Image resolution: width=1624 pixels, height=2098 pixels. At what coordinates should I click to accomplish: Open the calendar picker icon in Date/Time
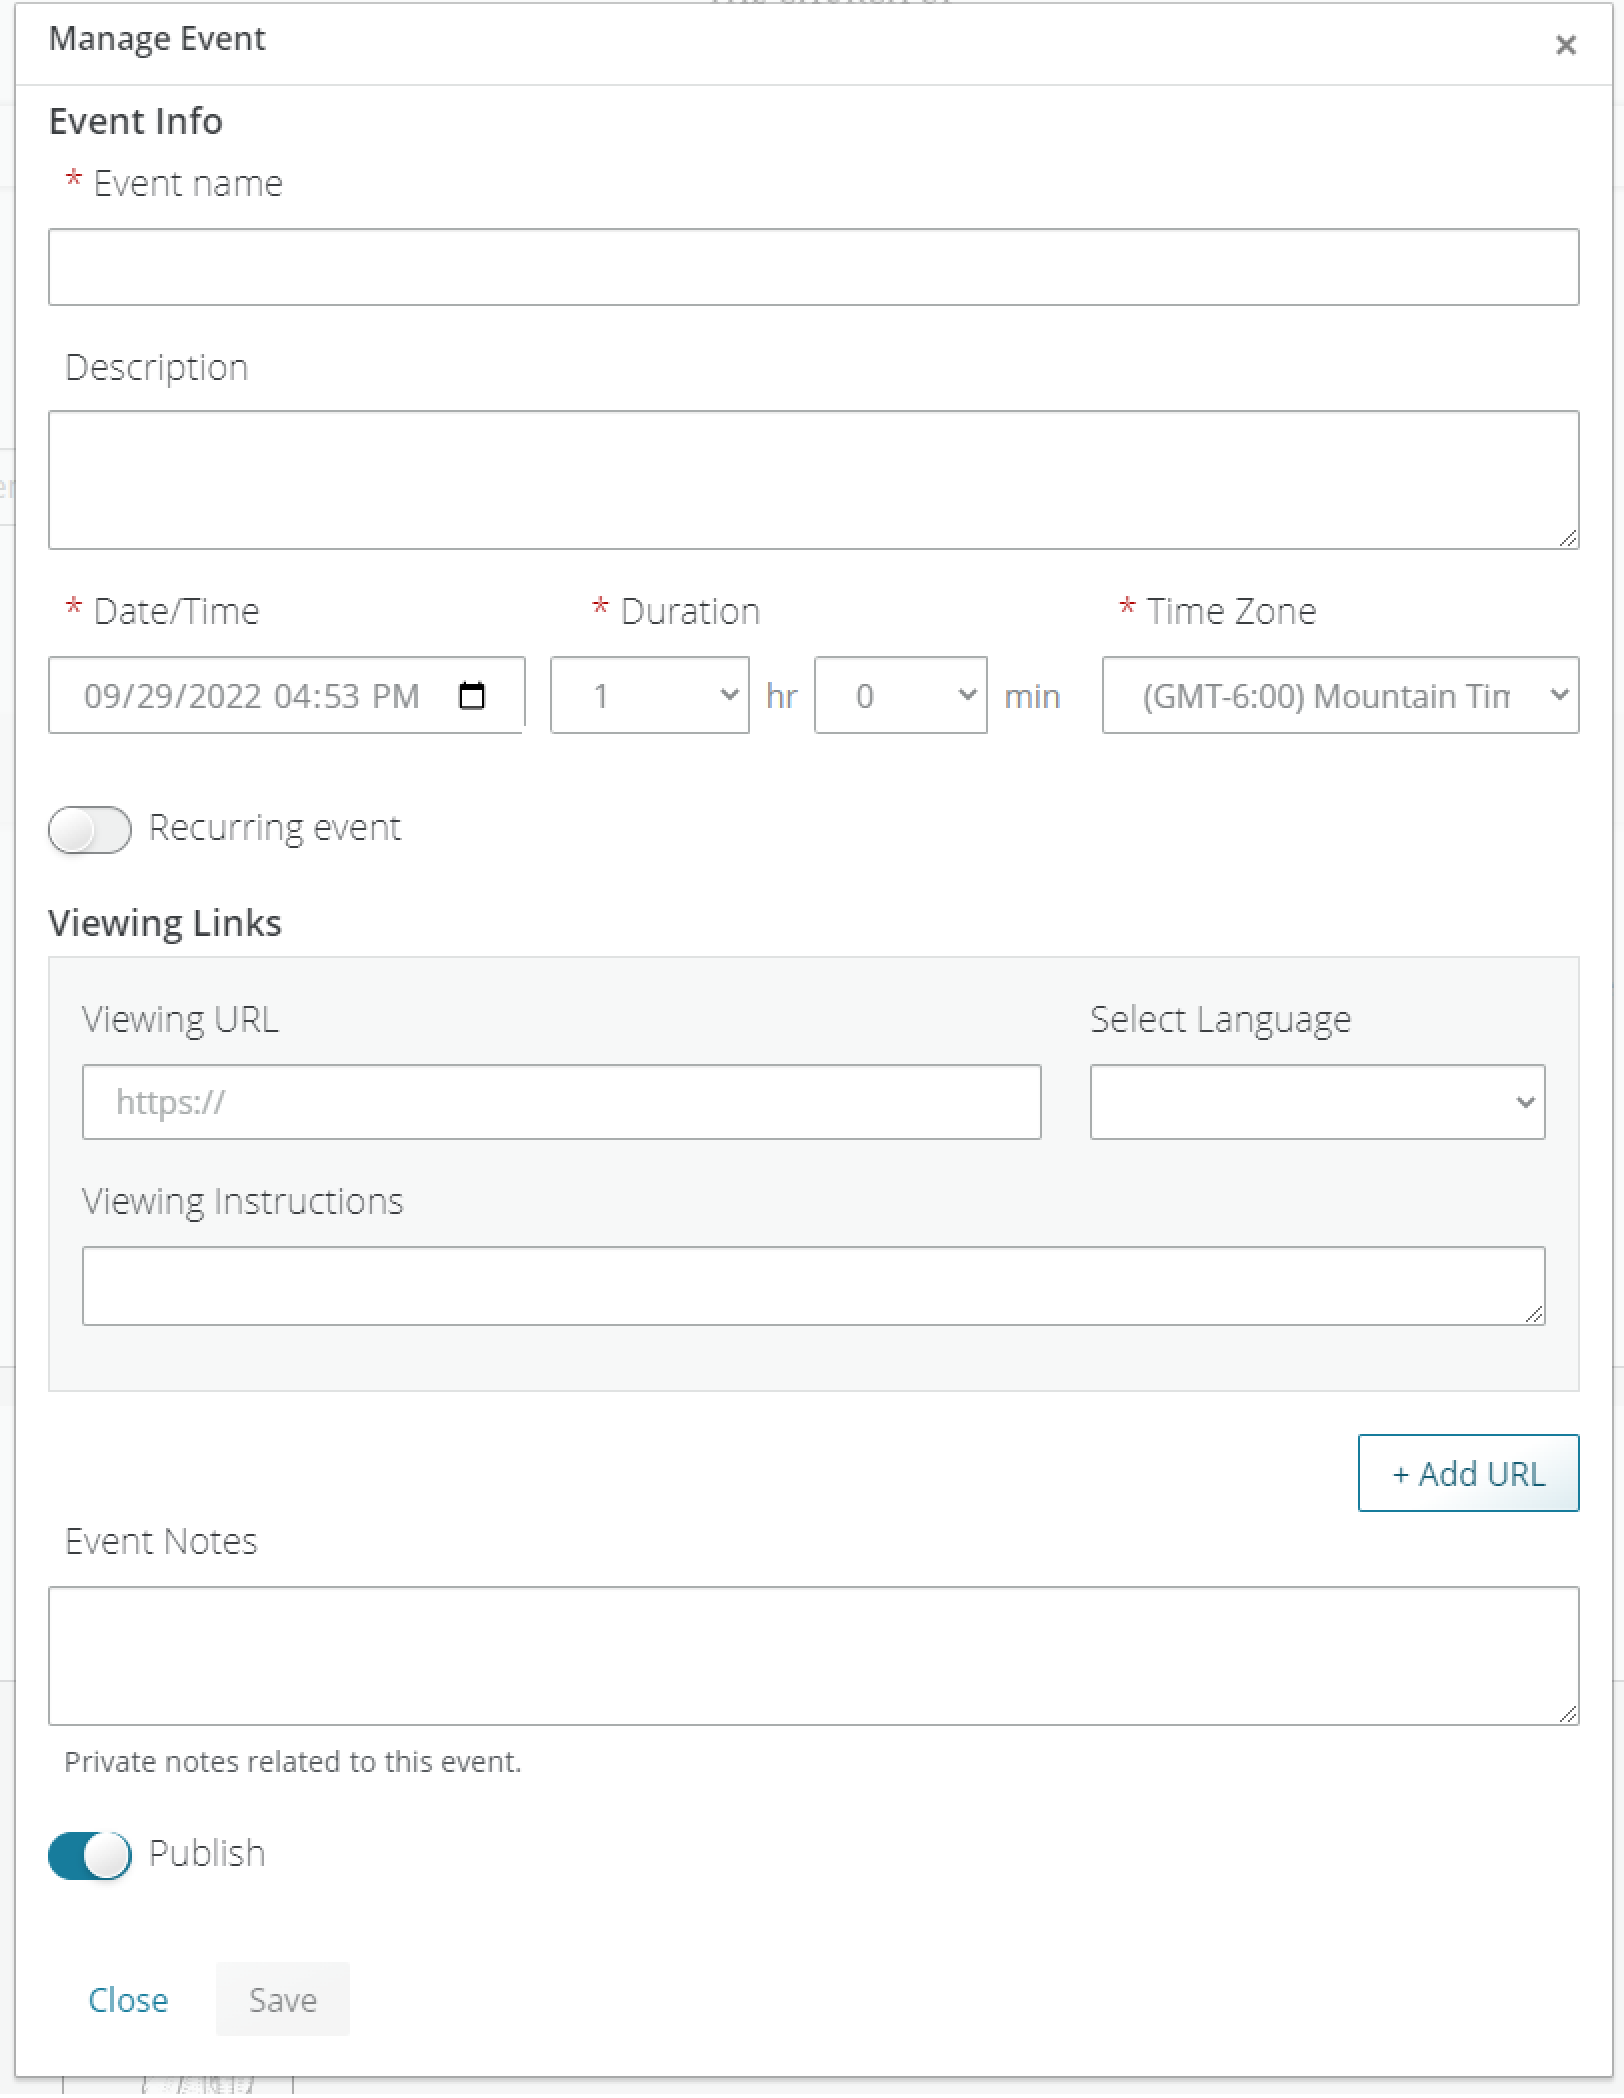tap(471, 695)
